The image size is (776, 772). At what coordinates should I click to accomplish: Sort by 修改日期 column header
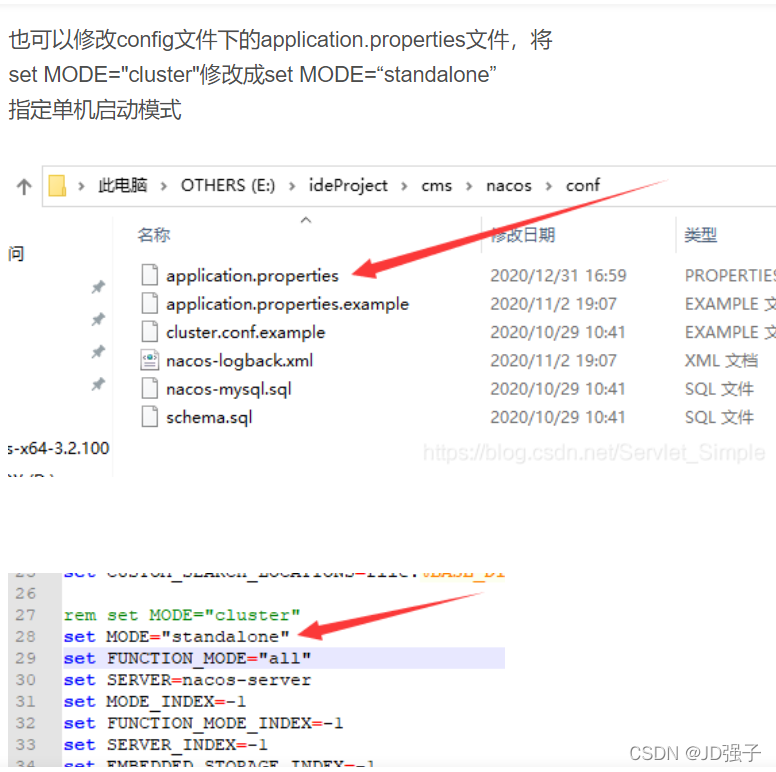(523, 235)
